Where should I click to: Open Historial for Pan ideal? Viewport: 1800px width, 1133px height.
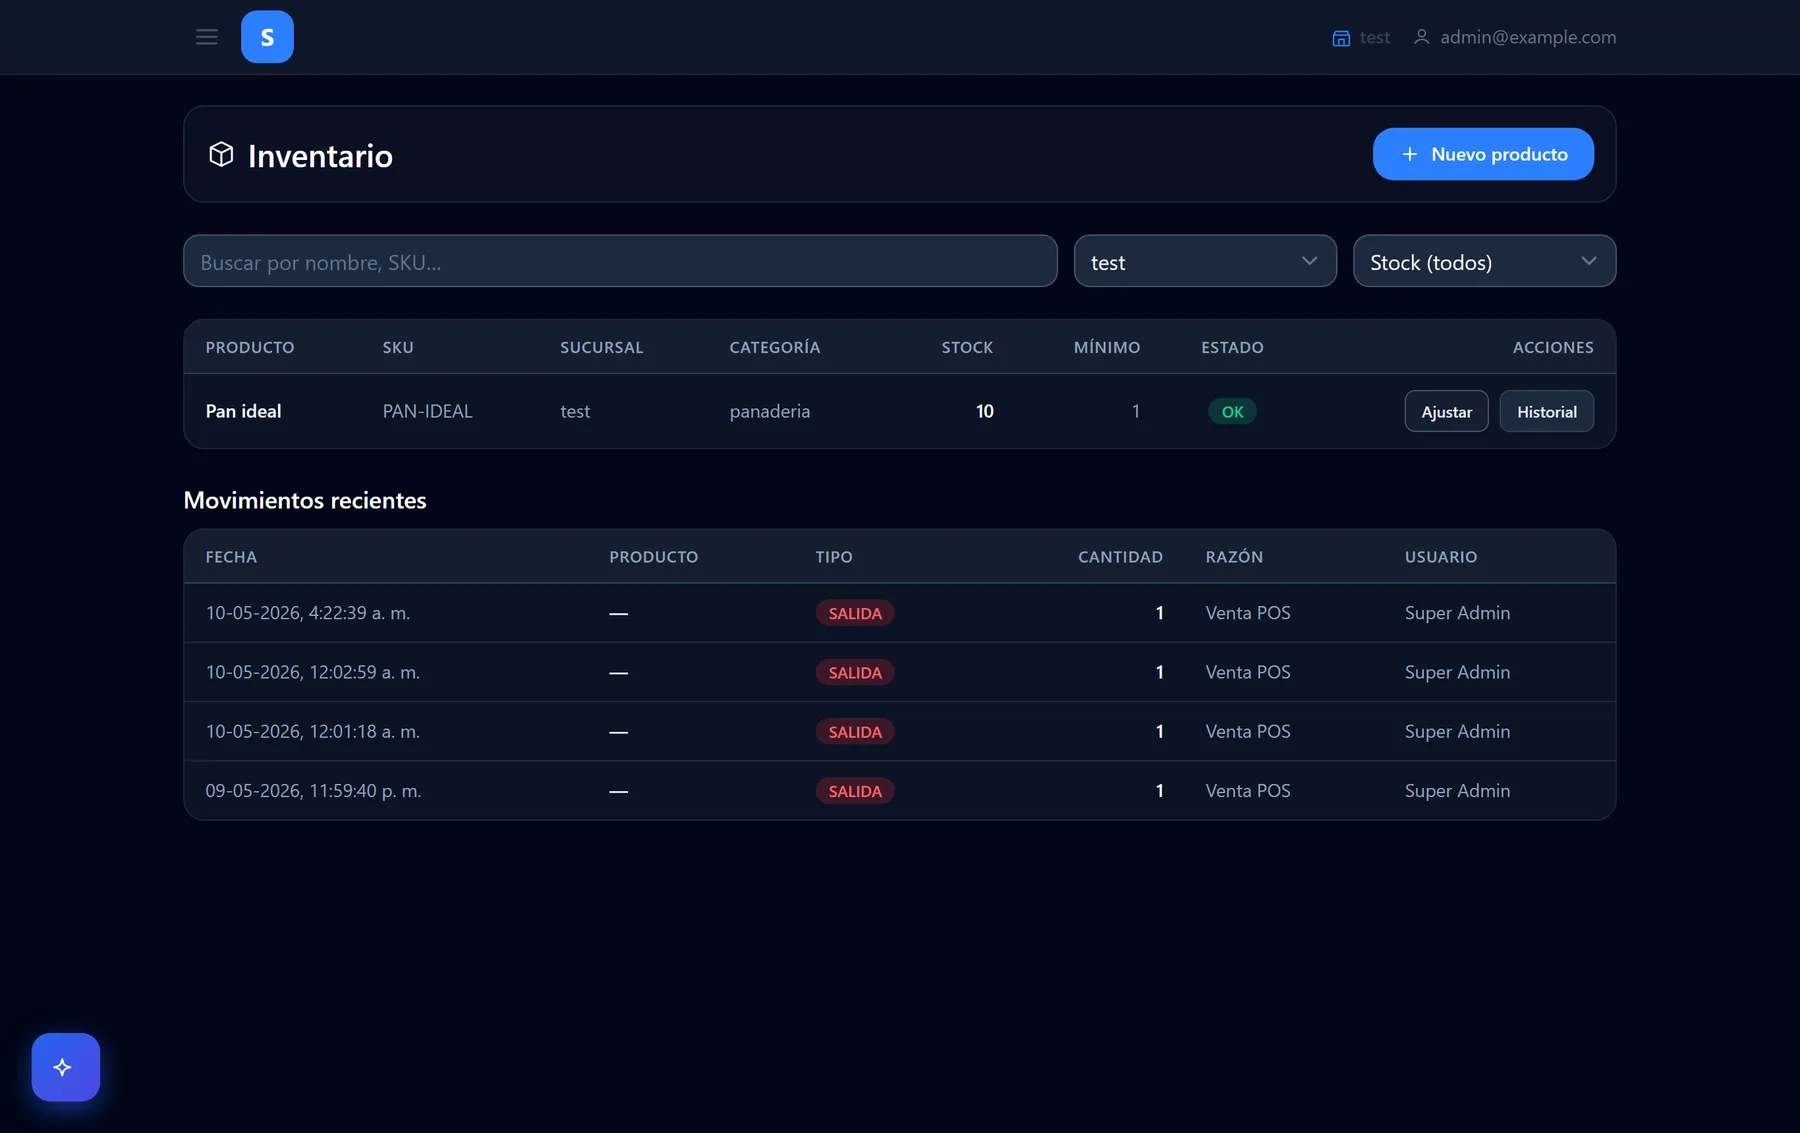[x=1546, y=411]
